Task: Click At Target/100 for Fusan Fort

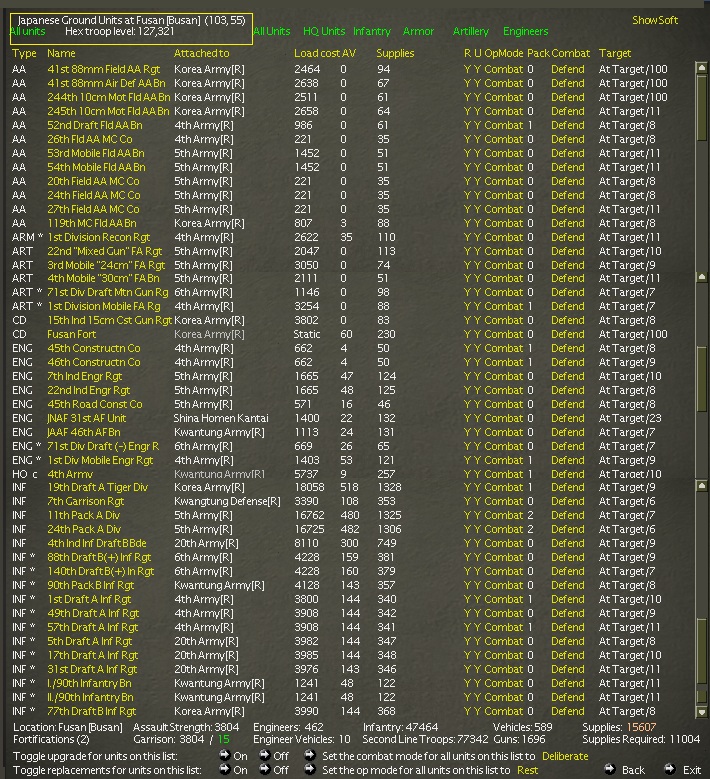Action: click(633, 334)
